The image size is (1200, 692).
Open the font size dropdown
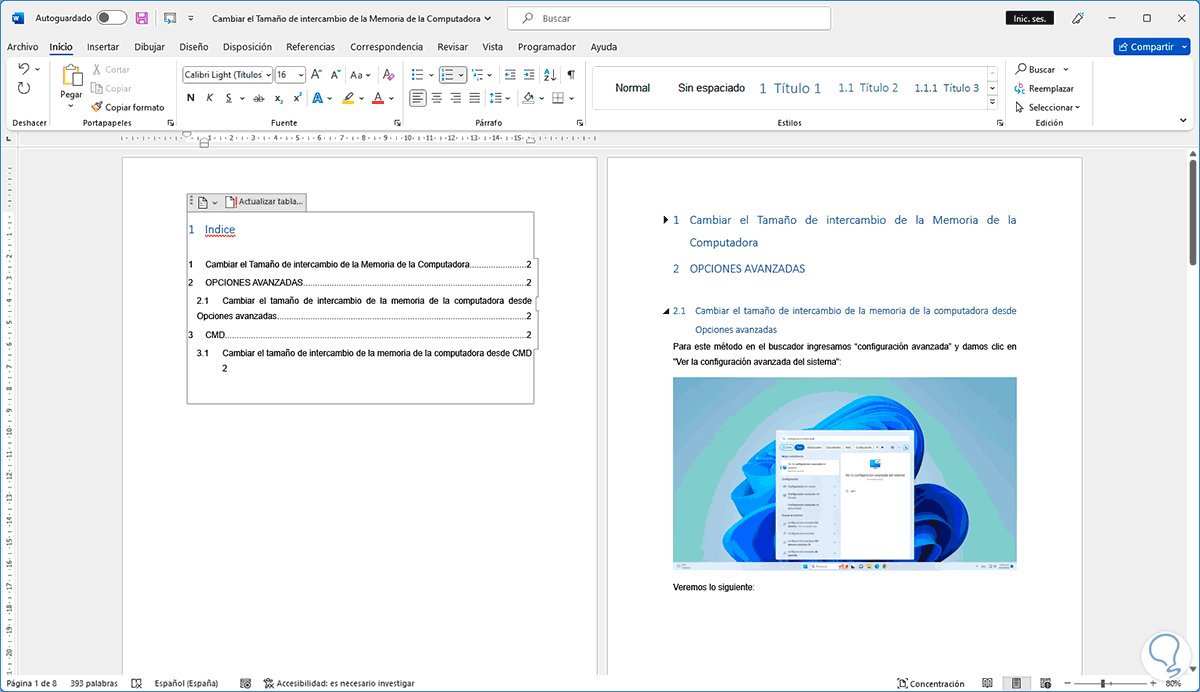300,75
